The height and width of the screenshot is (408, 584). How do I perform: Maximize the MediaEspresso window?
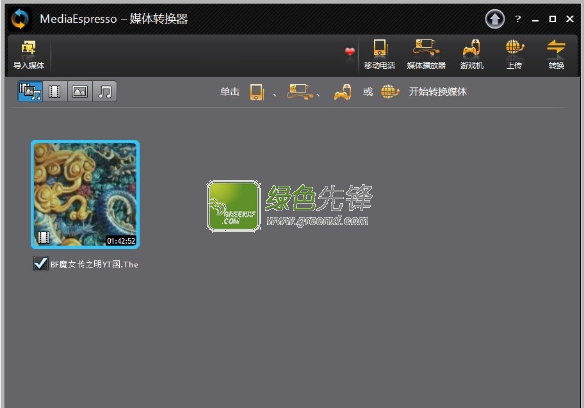(x=553, y=19)
